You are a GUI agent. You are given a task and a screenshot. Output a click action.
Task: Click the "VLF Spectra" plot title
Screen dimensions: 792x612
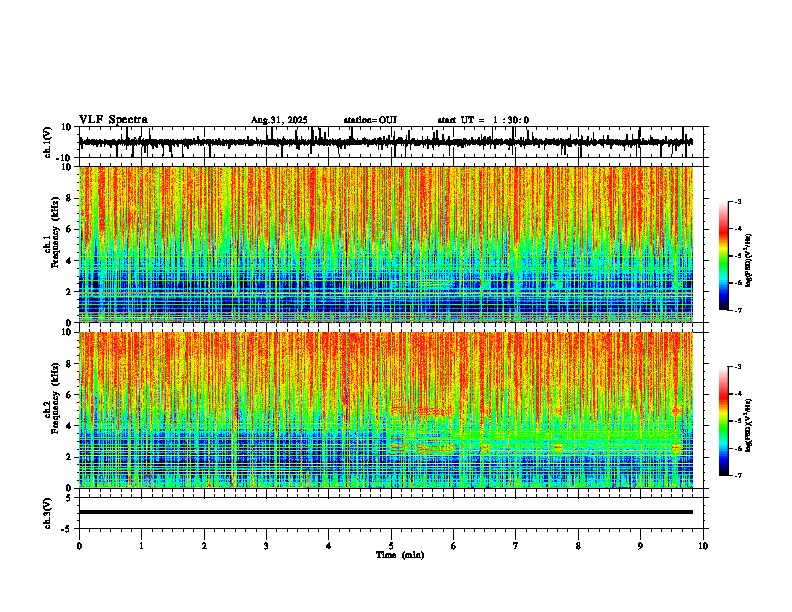coord(113,119)
